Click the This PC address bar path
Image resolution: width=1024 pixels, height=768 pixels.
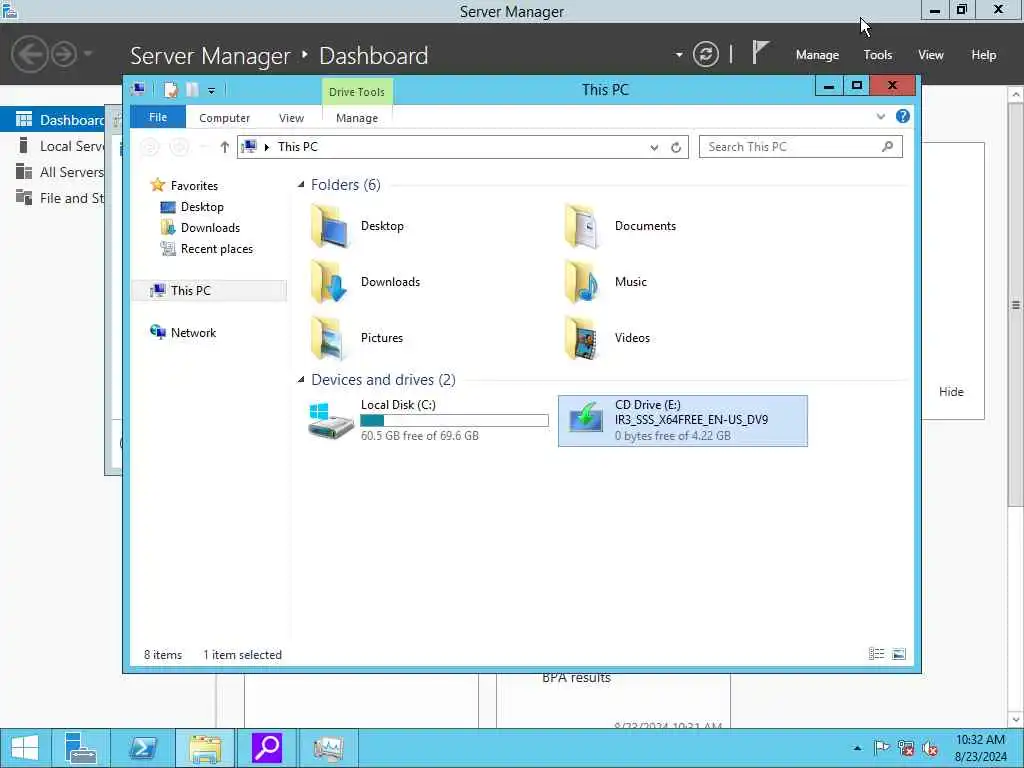tap(298, 147)
